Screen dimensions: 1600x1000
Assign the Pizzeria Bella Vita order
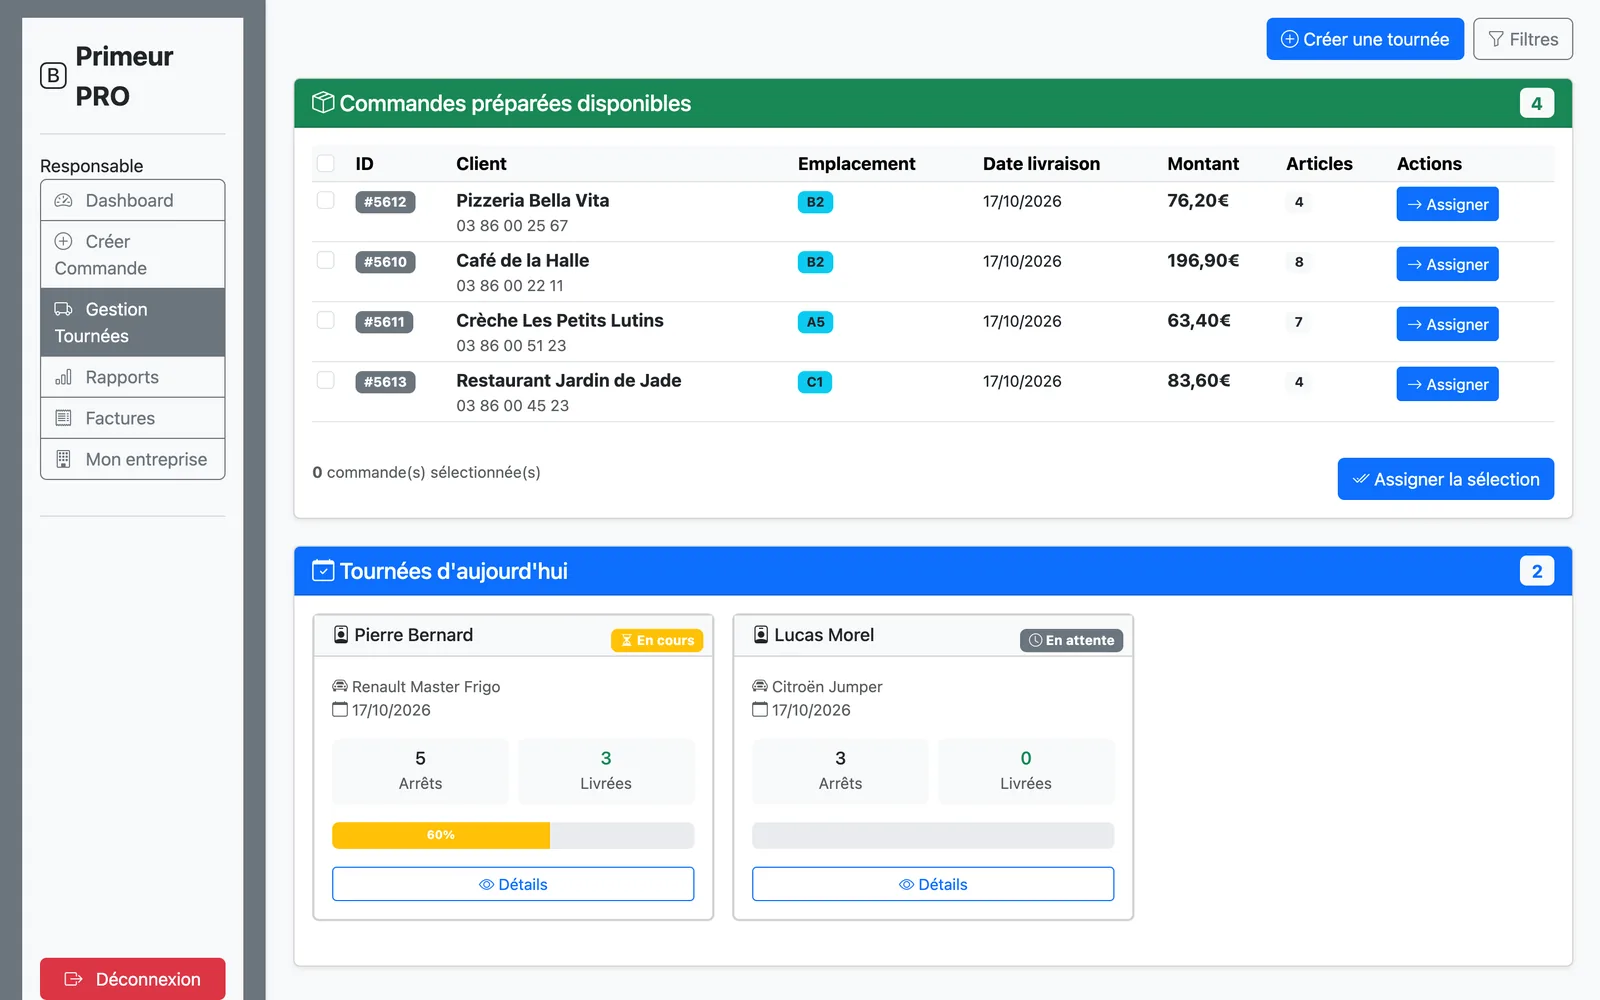1447,204
